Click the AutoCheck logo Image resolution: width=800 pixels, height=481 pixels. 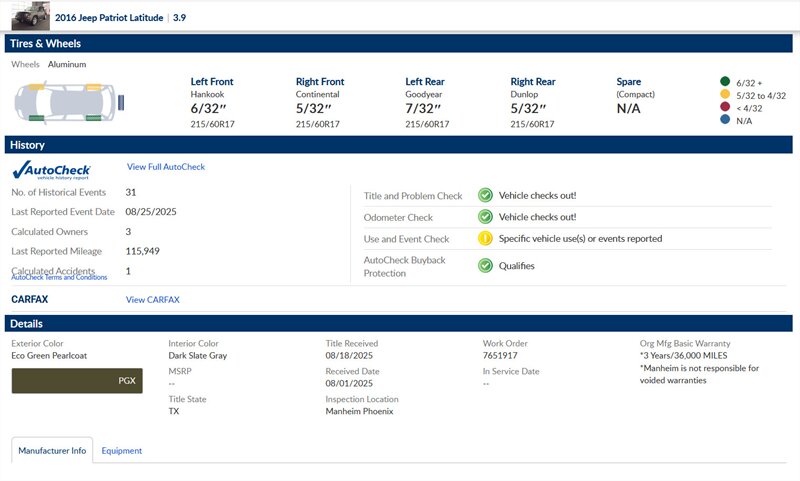[51, 170]
